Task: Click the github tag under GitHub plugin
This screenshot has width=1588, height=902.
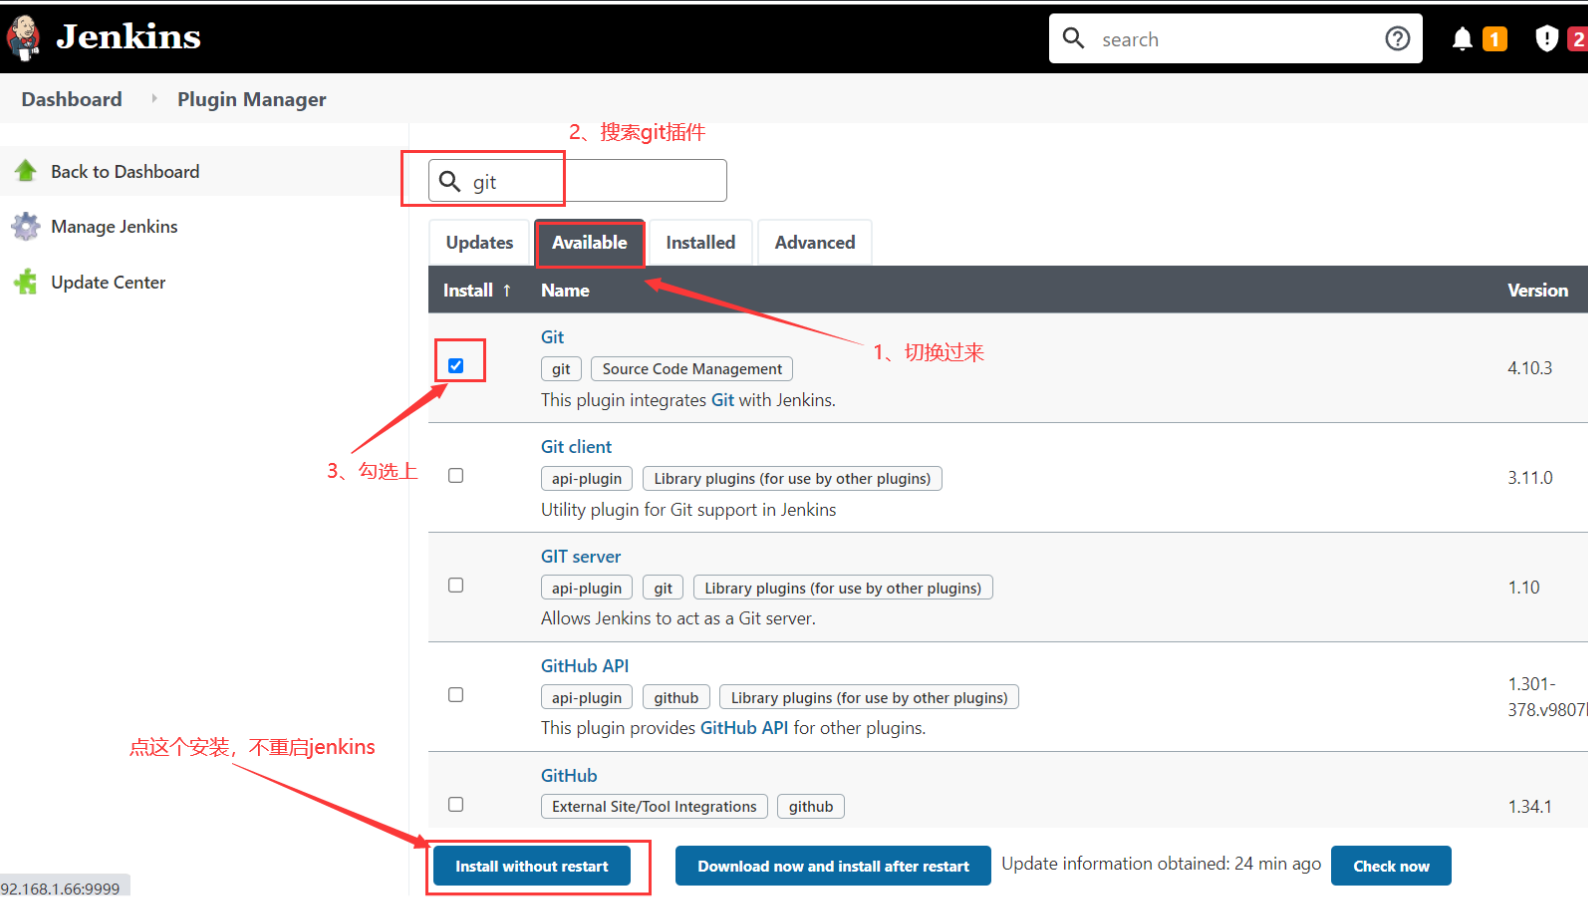Action: 811,807
